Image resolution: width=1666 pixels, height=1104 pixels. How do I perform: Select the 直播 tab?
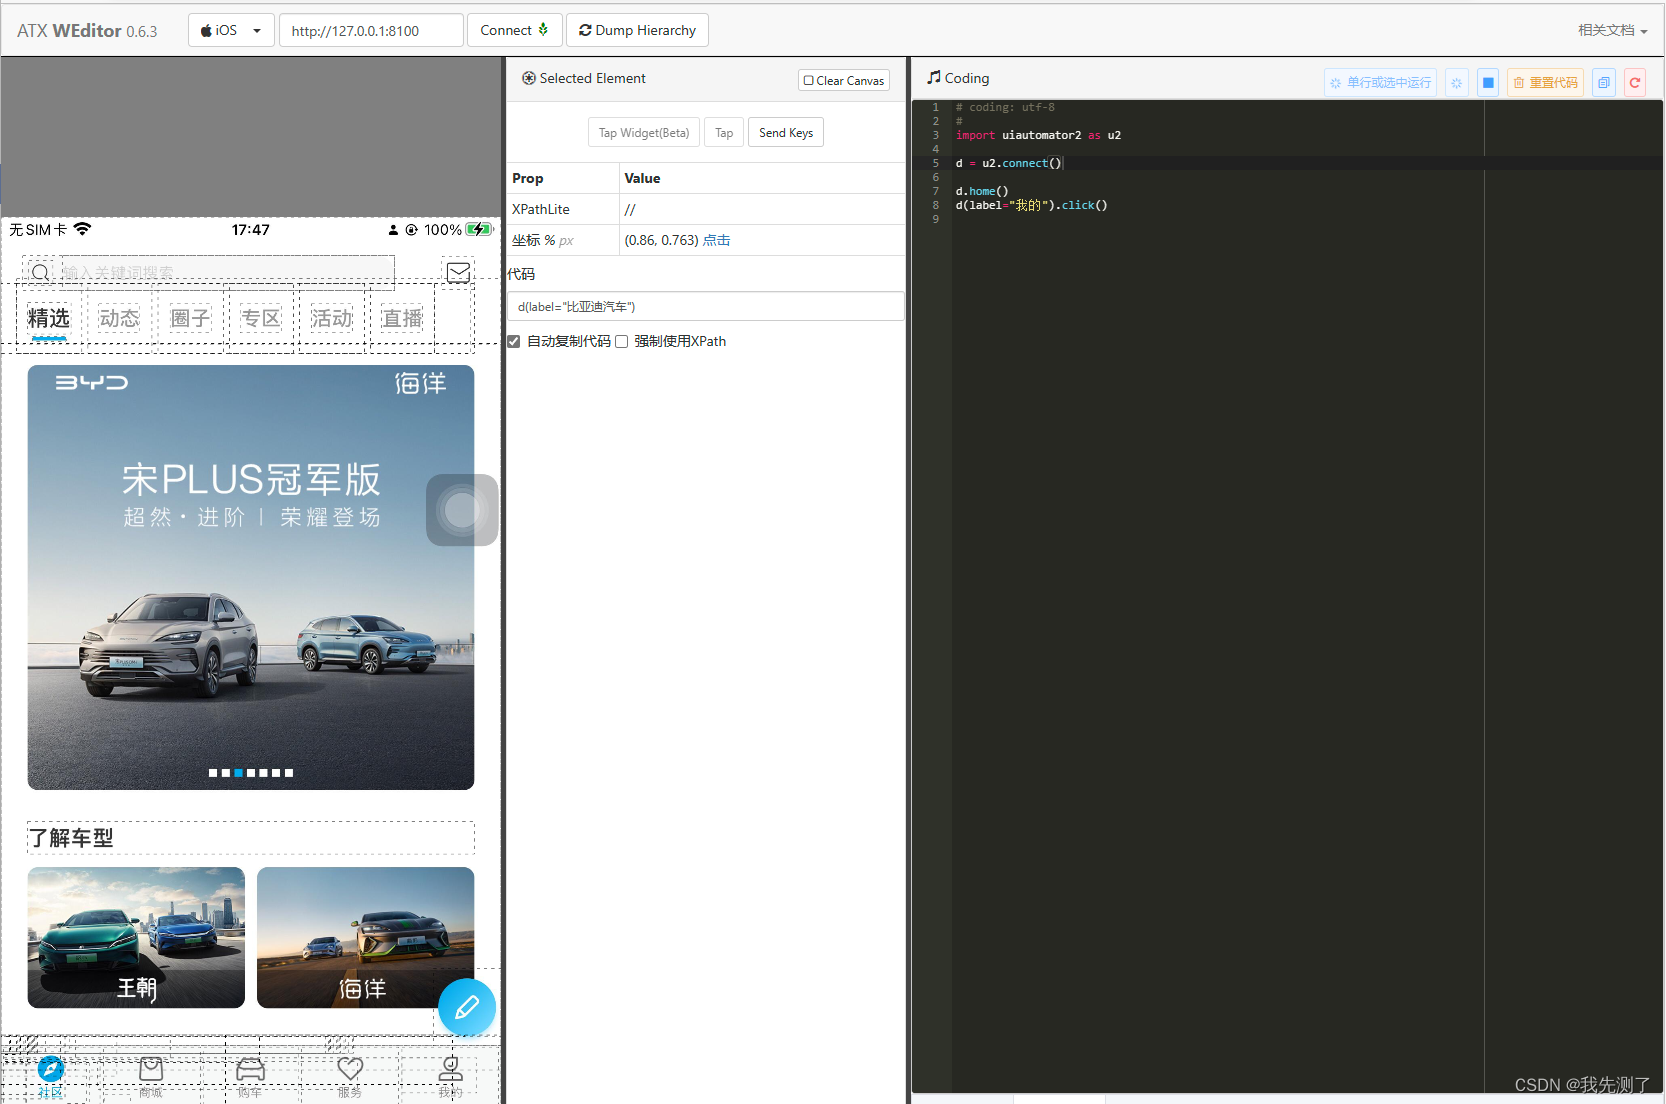click(402, 318)
